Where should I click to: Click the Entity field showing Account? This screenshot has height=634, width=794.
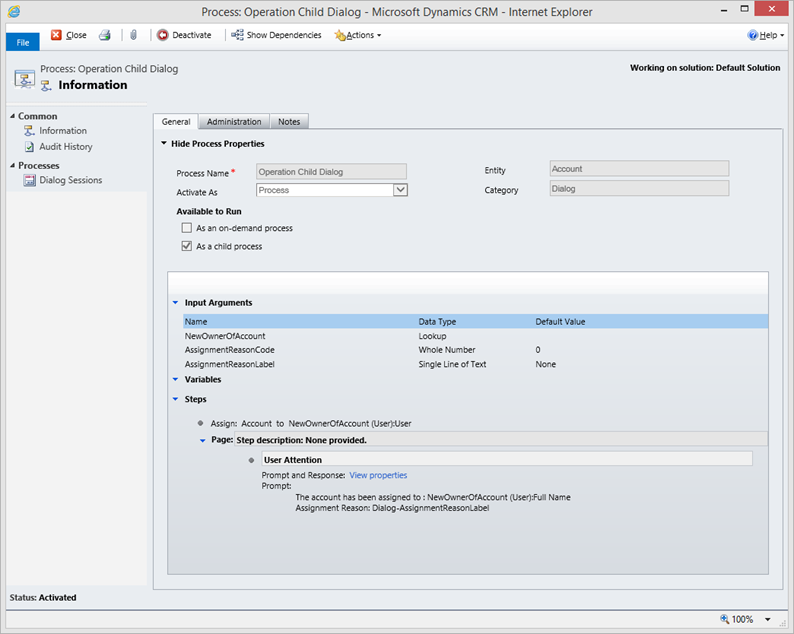pyautogui.click(x=639, y=169)
